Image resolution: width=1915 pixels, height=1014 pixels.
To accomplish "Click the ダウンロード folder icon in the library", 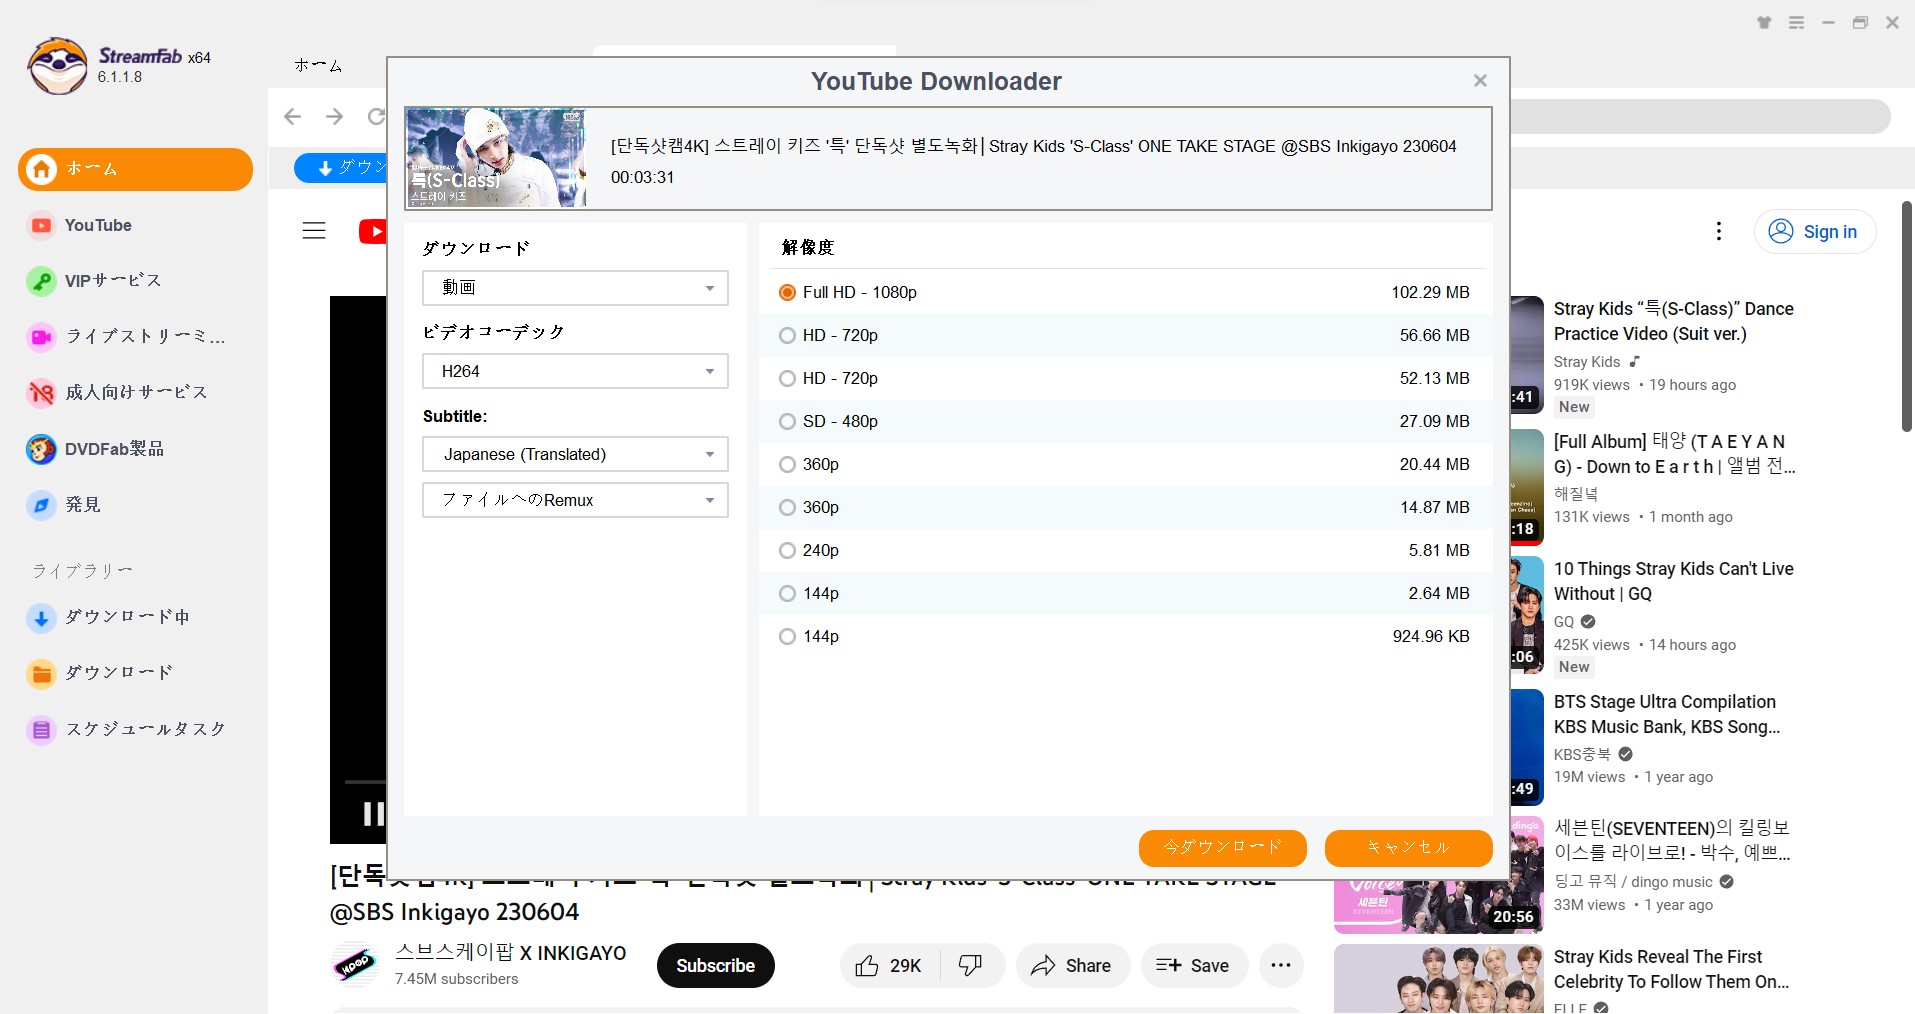I will [41, 673].
